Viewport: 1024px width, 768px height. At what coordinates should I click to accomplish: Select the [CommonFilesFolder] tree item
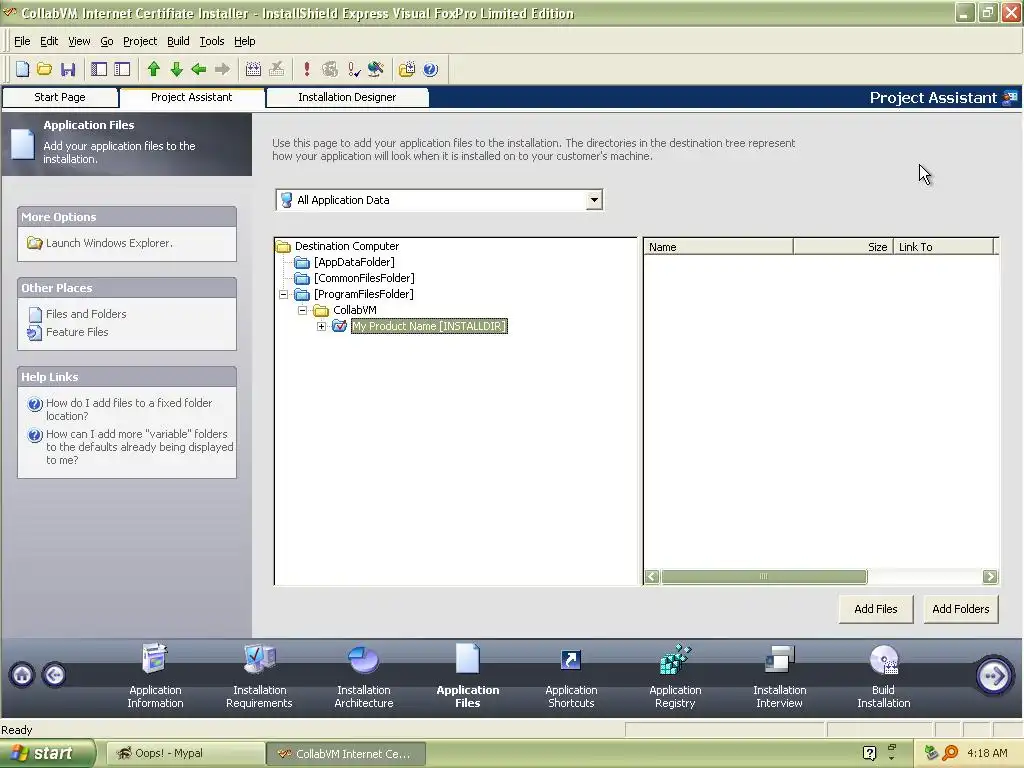[364, 278]
